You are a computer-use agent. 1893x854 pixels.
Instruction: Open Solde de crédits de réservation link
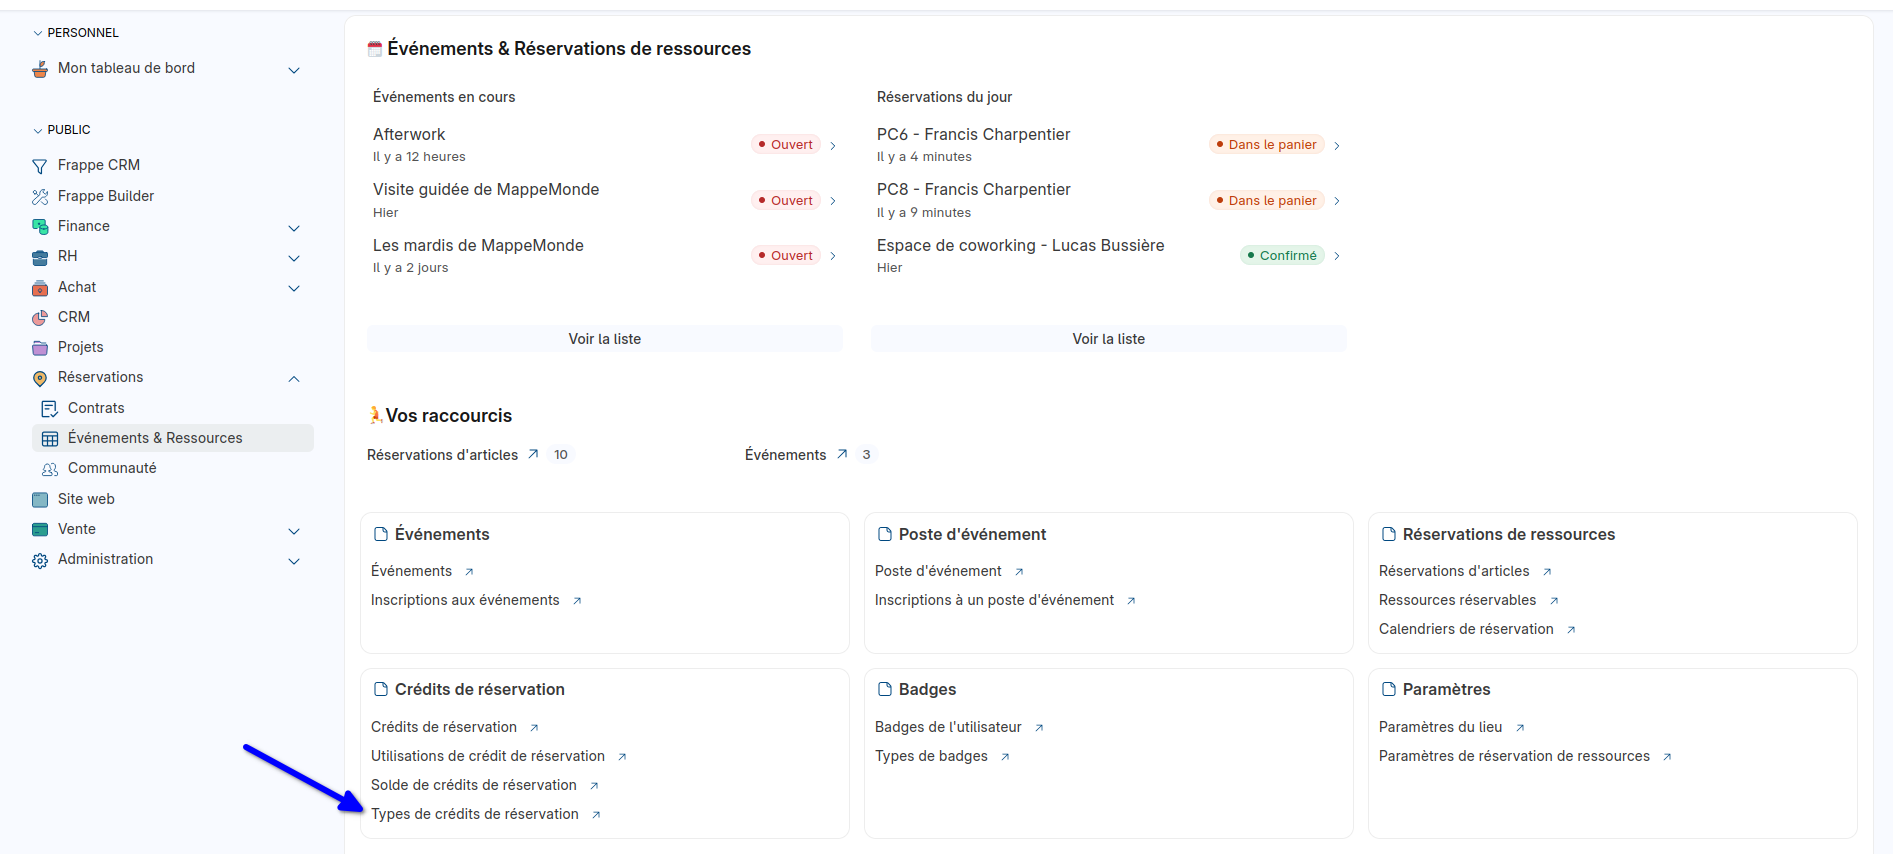474,785
